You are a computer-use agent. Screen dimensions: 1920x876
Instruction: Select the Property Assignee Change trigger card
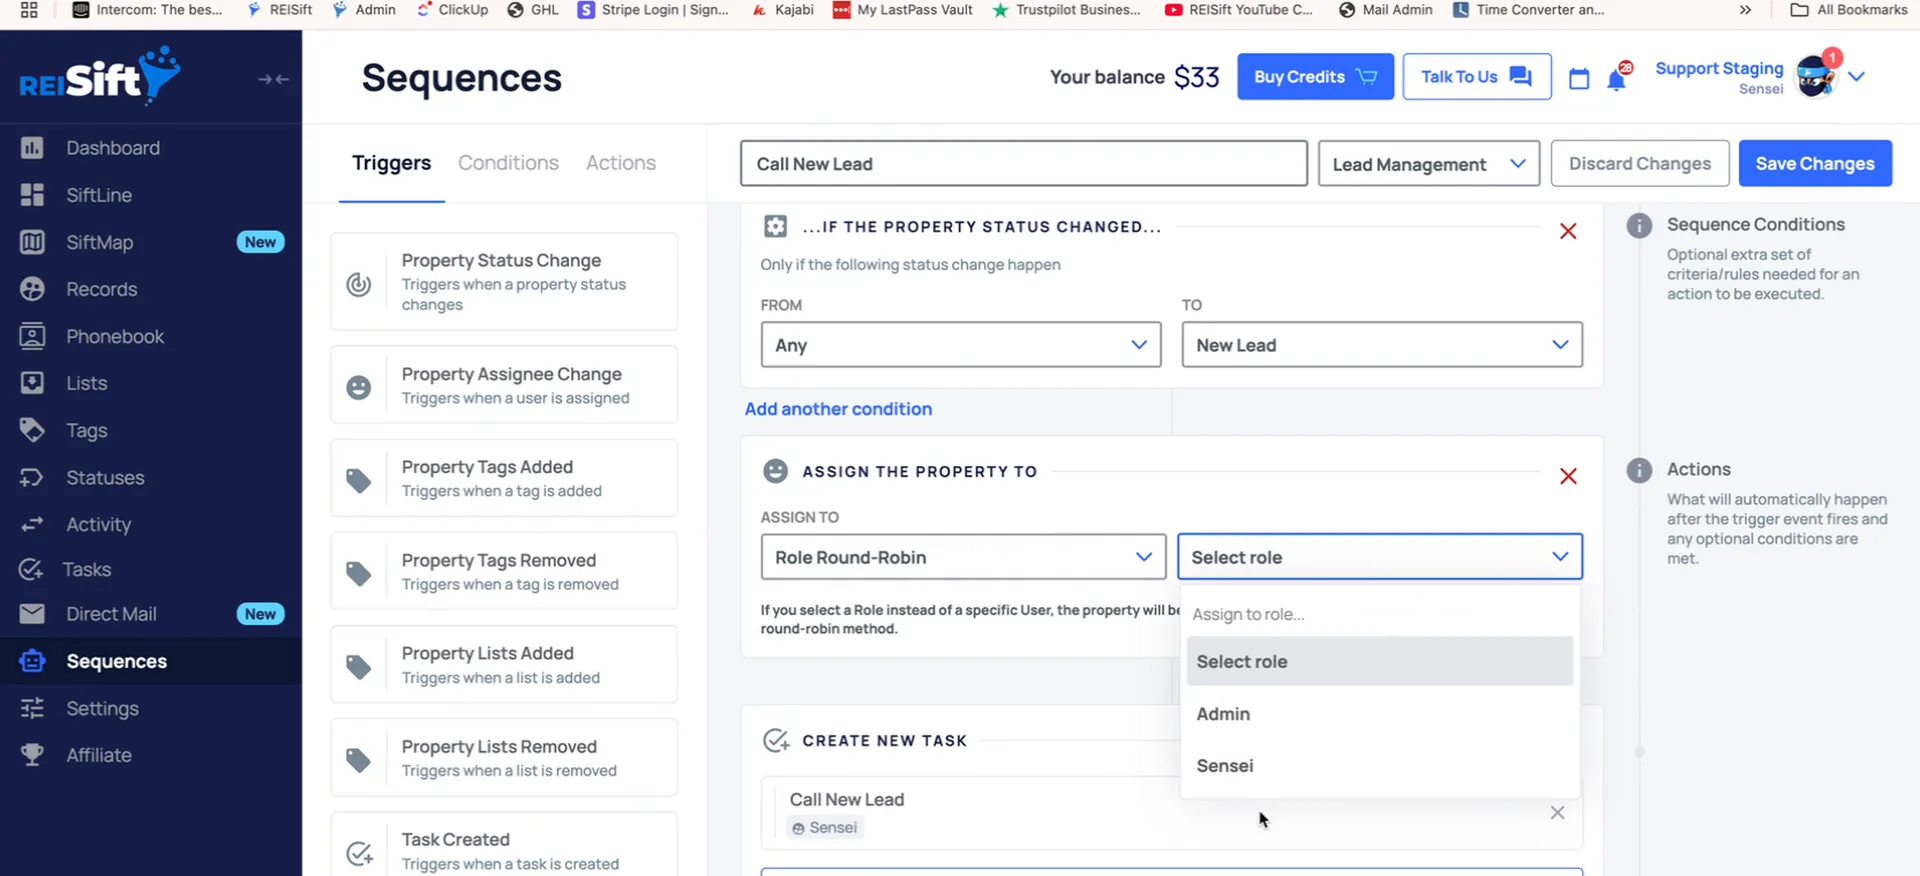coord(504,385)
